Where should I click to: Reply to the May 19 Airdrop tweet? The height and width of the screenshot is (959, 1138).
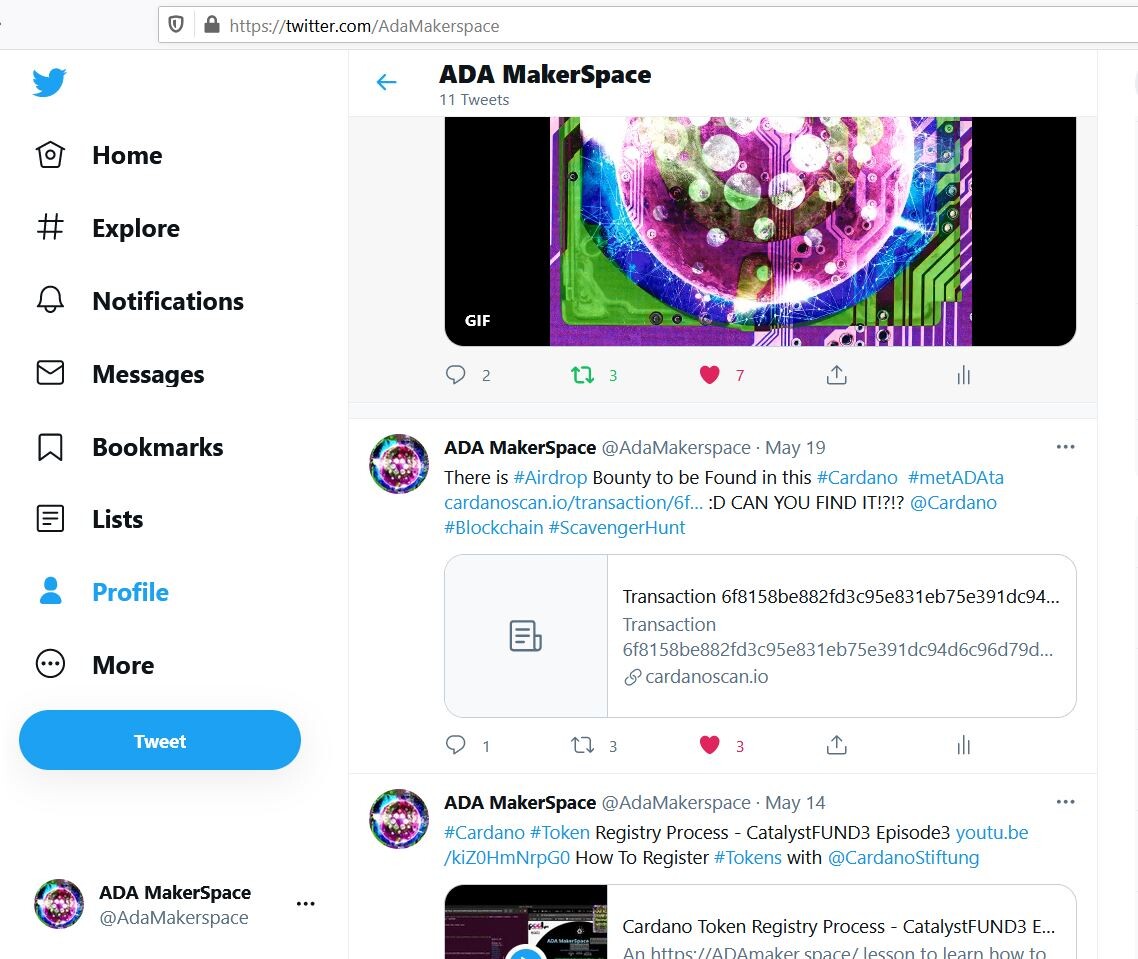point(455,745)
